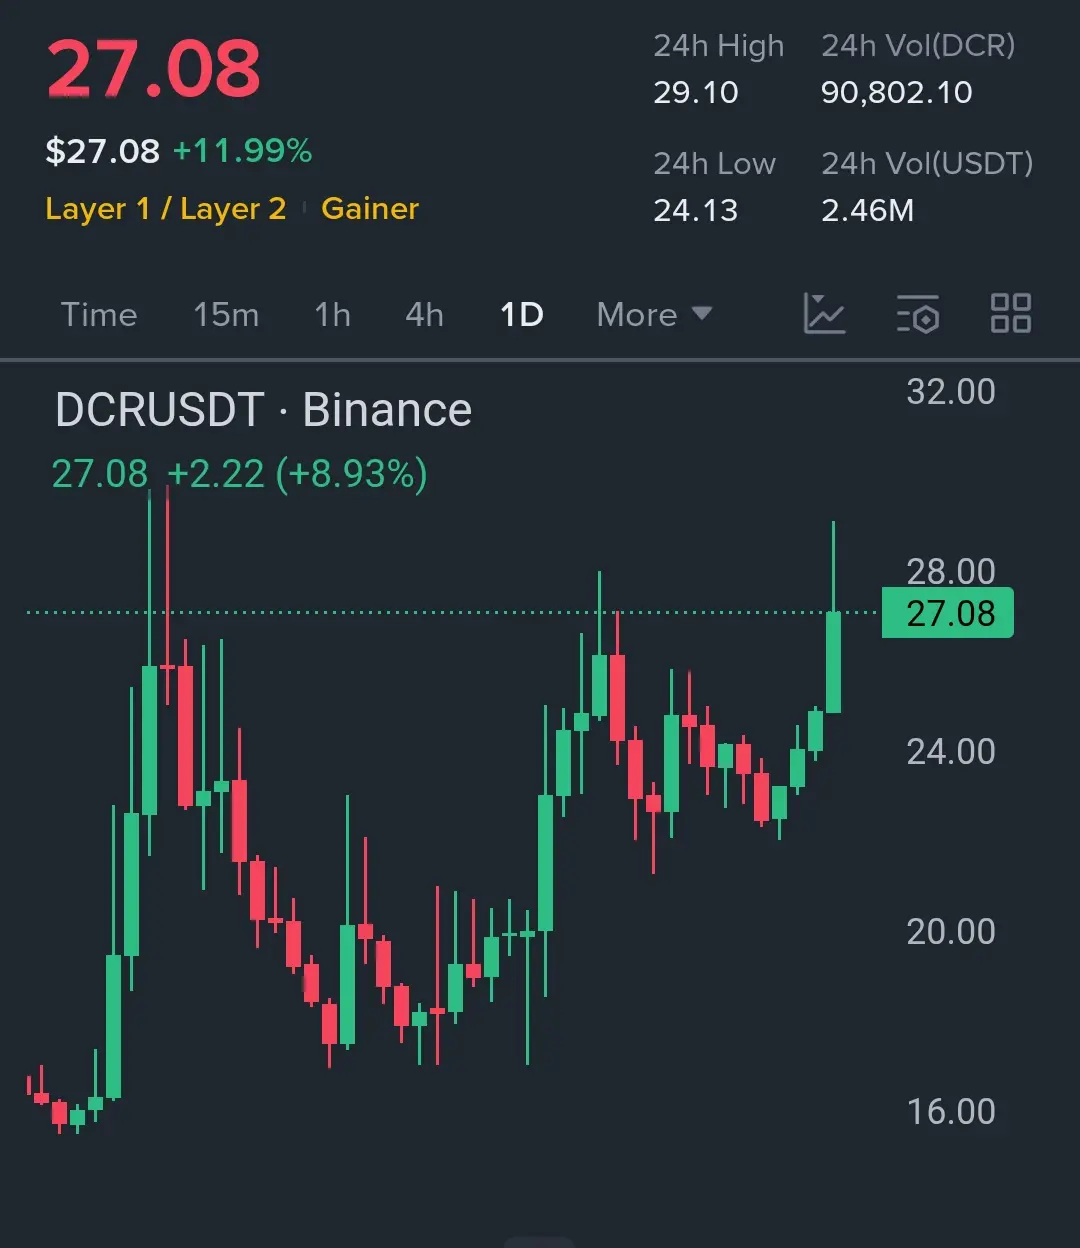This screenshot has width=1080, height=1248.
Task: Select the 1D timeframe tab
Action: click(x=522, y=315)
